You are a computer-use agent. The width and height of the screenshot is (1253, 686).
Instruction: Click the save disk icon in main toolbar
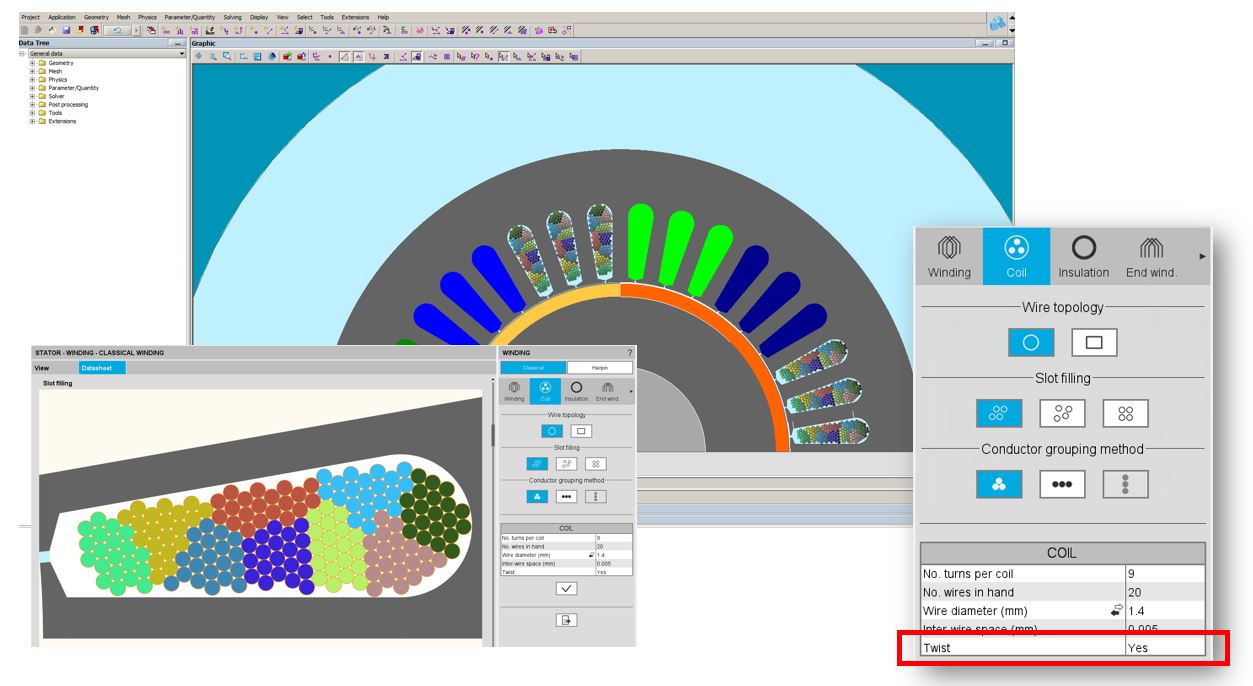point(67,30)
